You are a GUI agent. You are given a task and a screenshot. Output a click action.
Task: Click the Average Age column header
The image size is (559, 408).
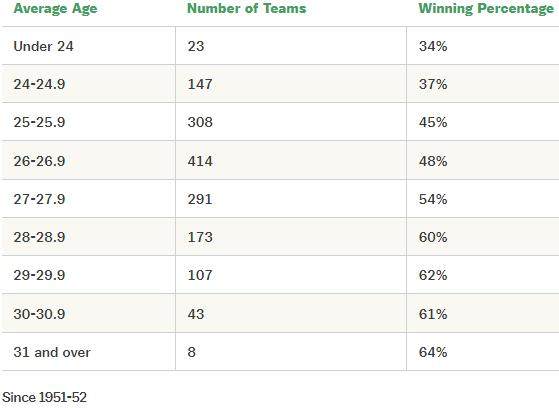click(x=55, y=9)
